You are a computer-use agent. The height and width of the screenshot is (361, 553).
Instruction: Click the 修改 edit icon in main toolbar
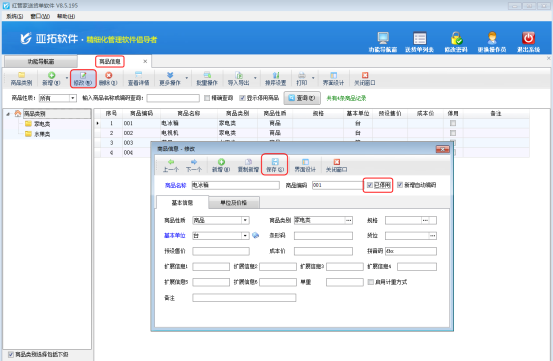tap(83, 75)
